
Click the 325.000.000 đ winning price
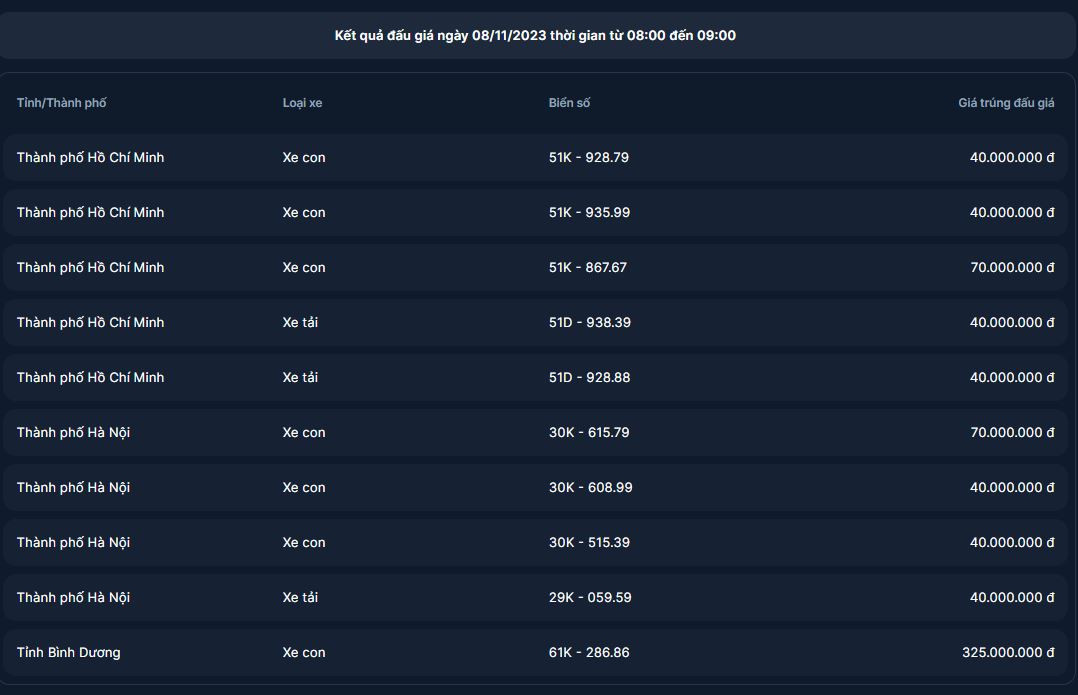pyautogui.click(x=1008, y=653)
